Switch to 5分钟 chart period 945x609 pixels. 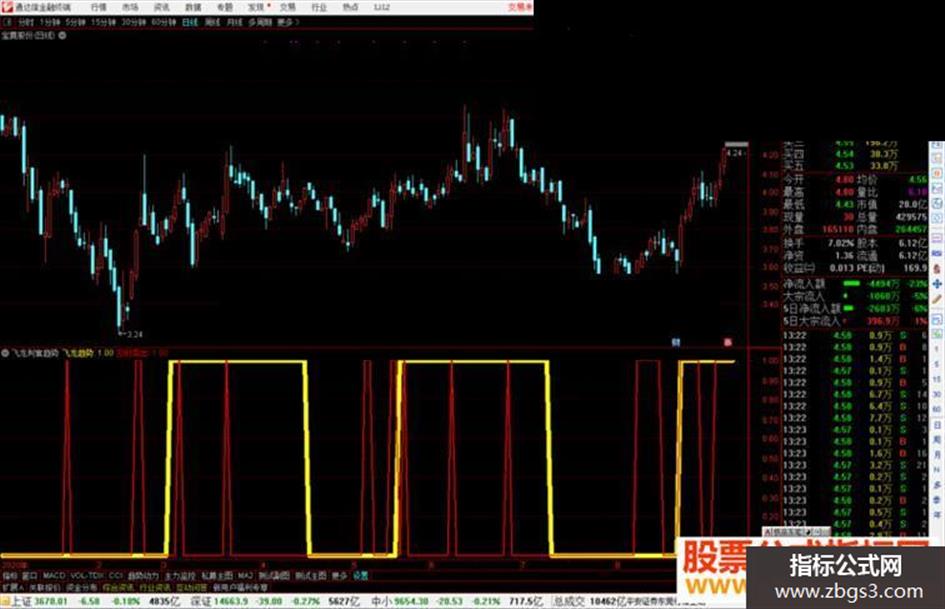pos(75,22)
